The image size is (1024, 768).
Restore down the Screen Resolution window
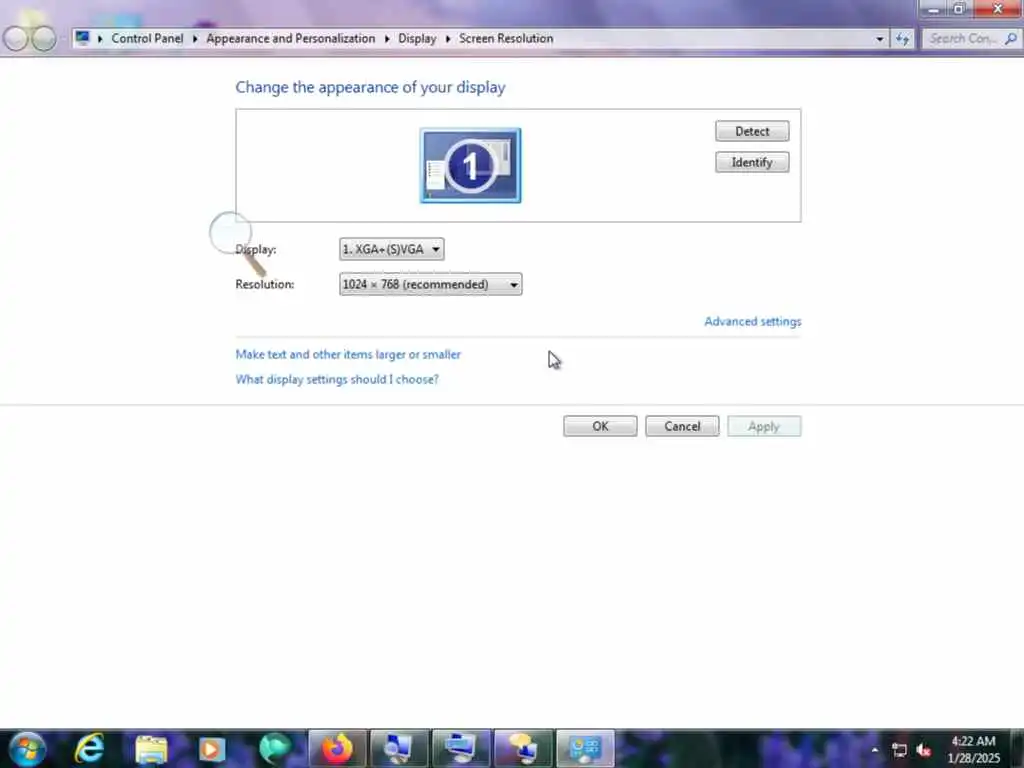(959, 8)
